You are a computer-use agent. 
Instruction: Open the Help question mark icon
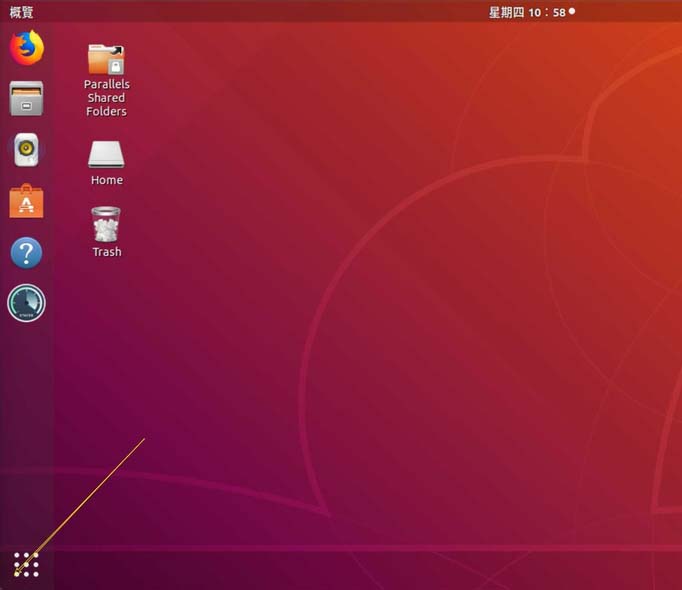(x=27, y=252)
